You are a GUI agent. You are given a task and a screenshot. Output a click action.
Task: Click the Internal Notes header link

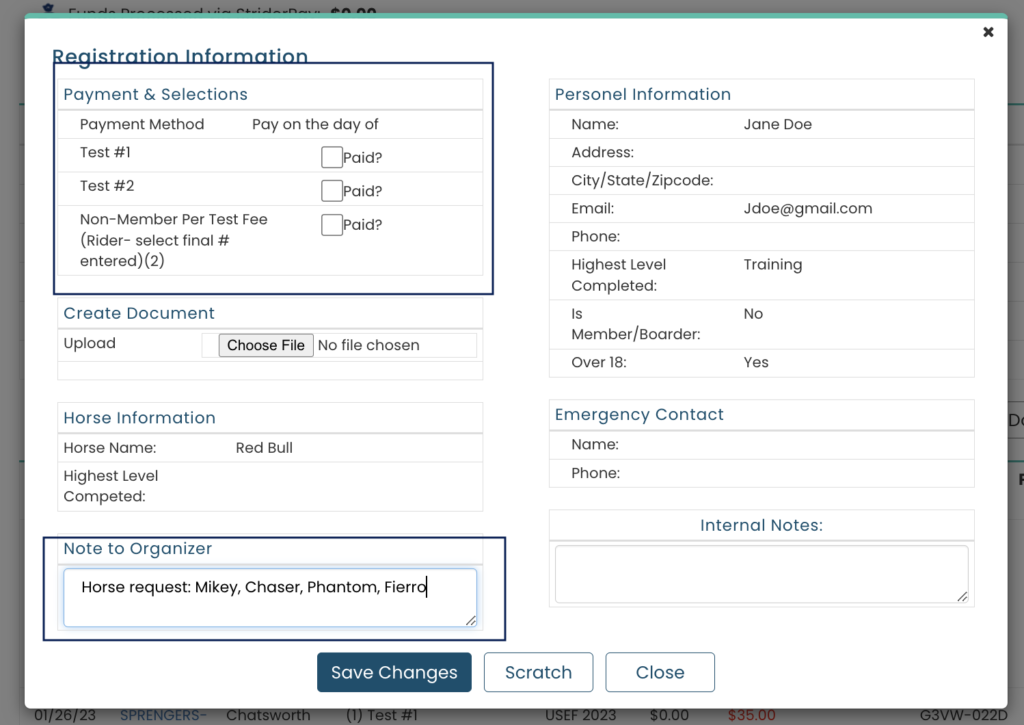[x=761, y=524]
